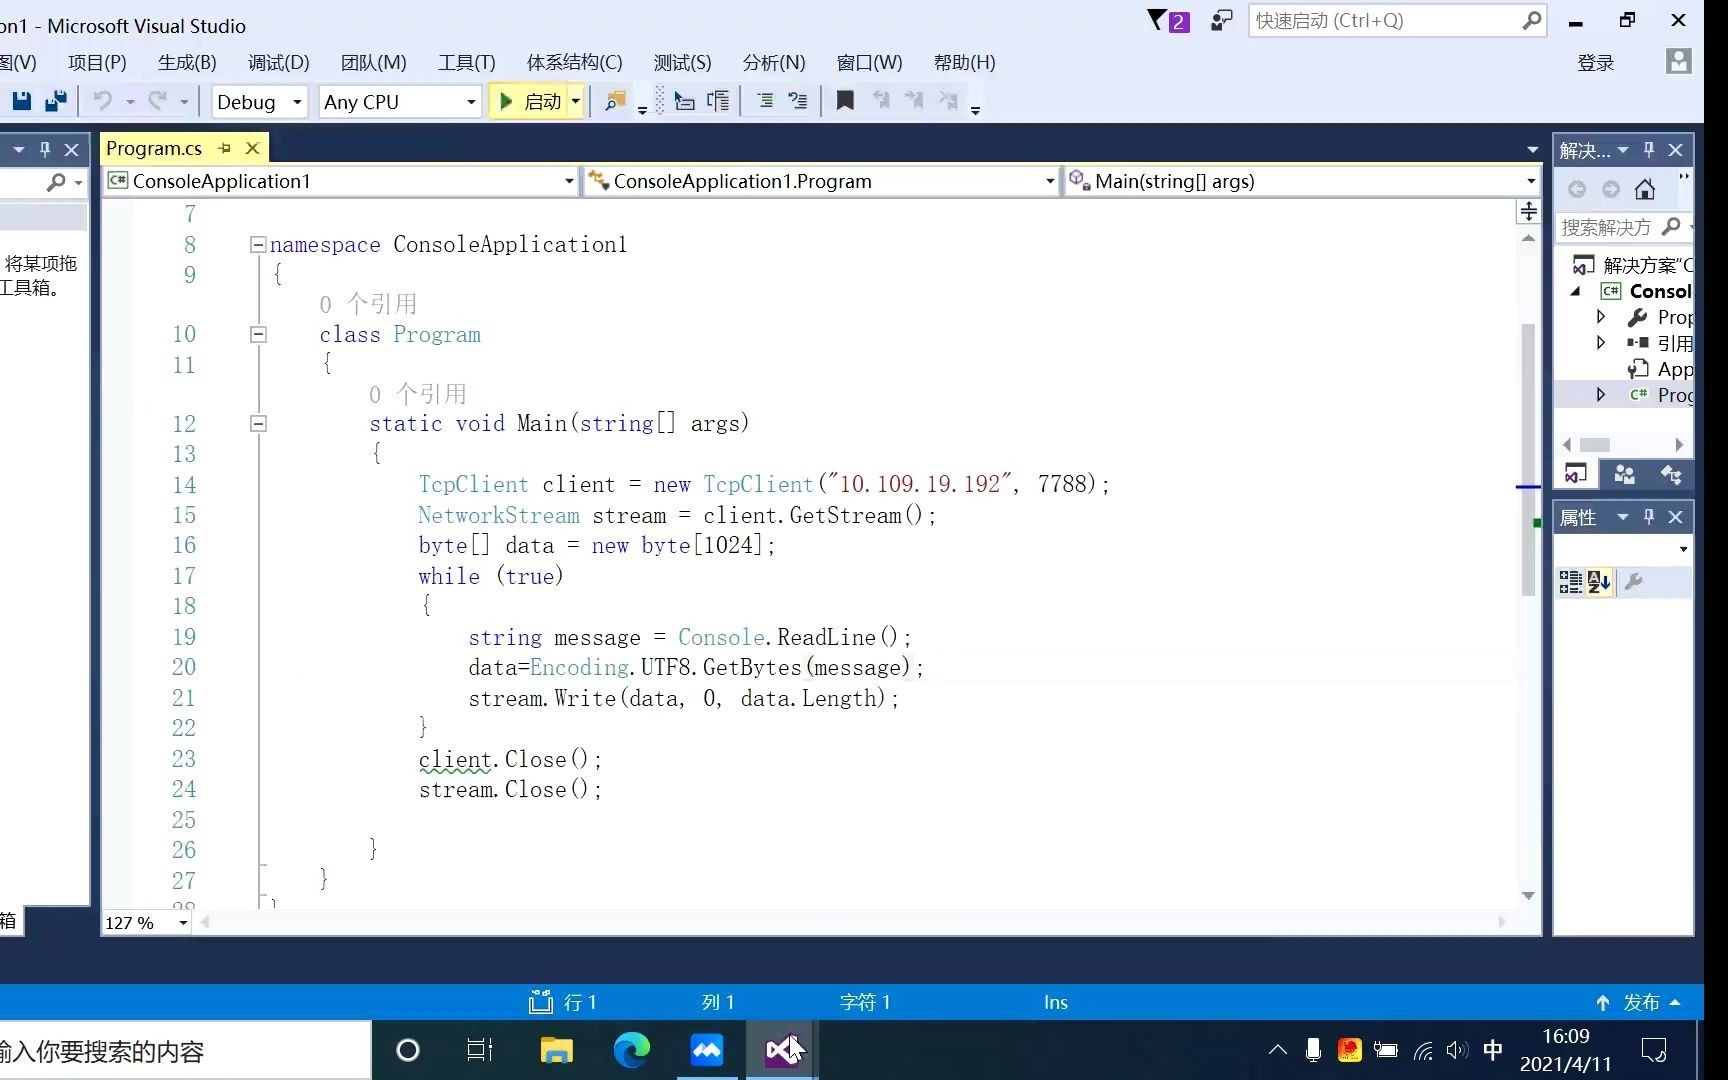
Task: Switch to the Program.cs tab
Action: [x=154, y=147]
